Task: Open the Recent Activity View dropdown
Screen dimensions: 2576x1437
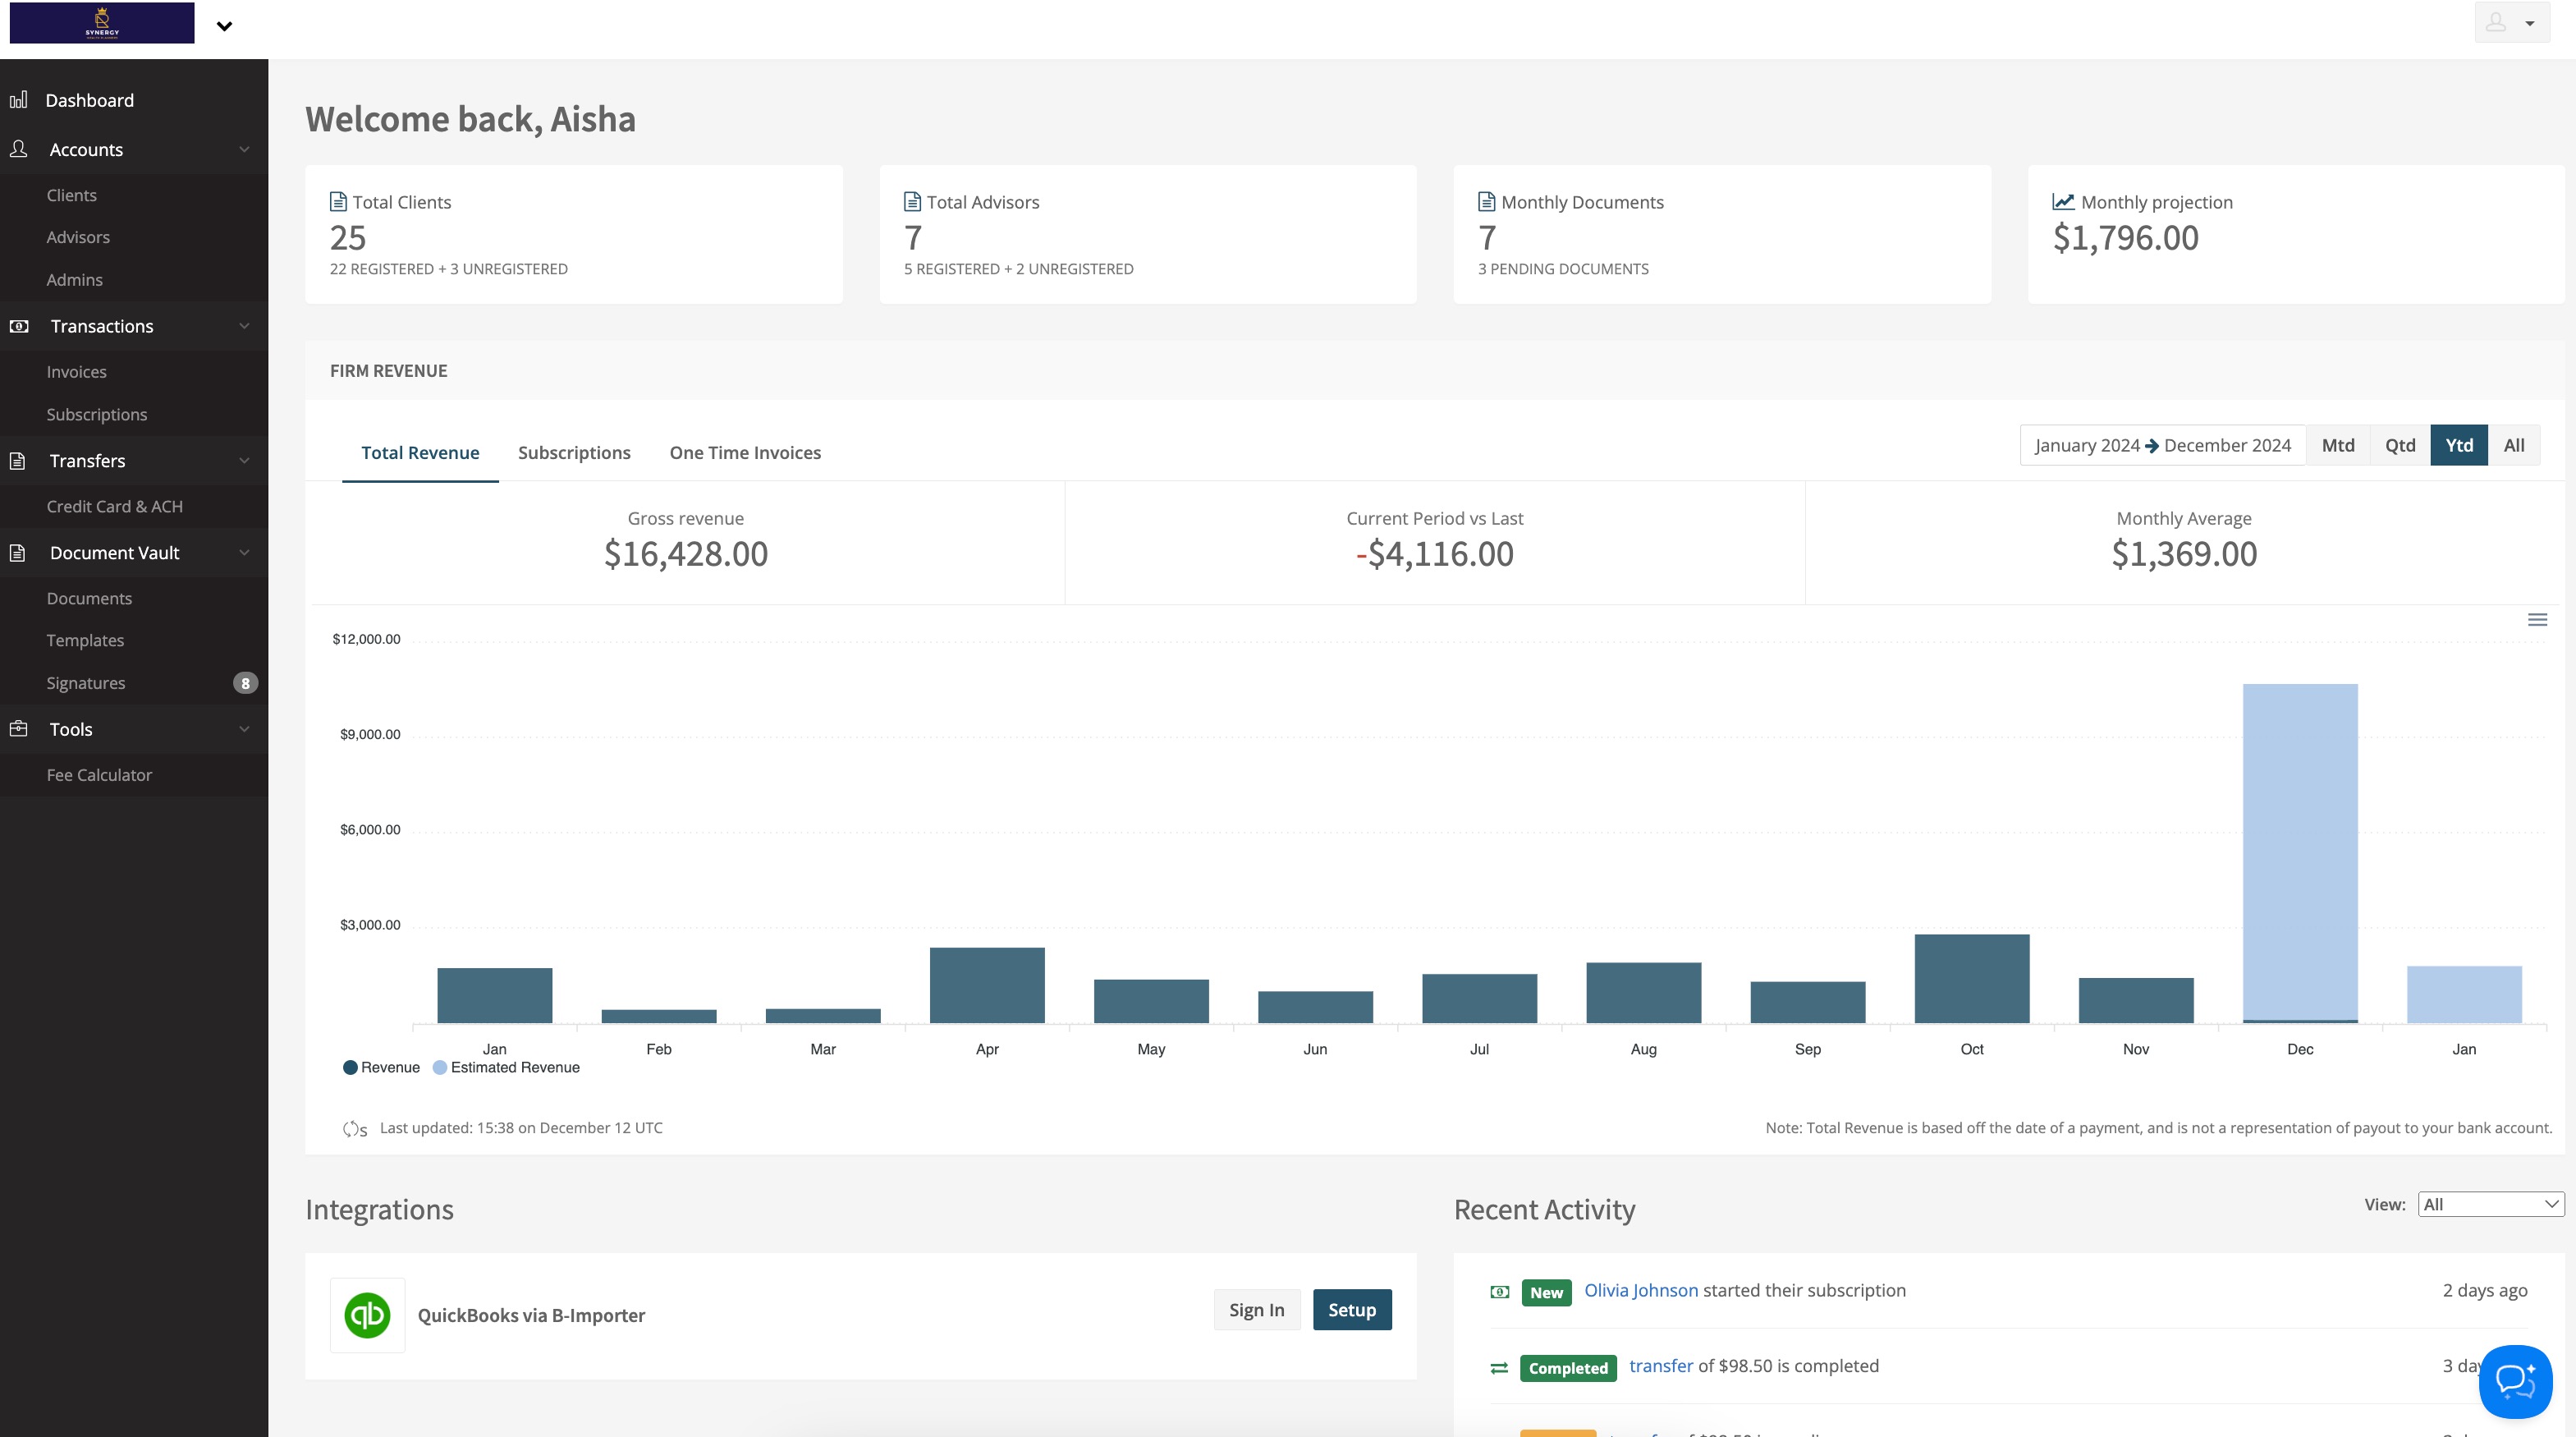Action: (x=2490, y=1205)
